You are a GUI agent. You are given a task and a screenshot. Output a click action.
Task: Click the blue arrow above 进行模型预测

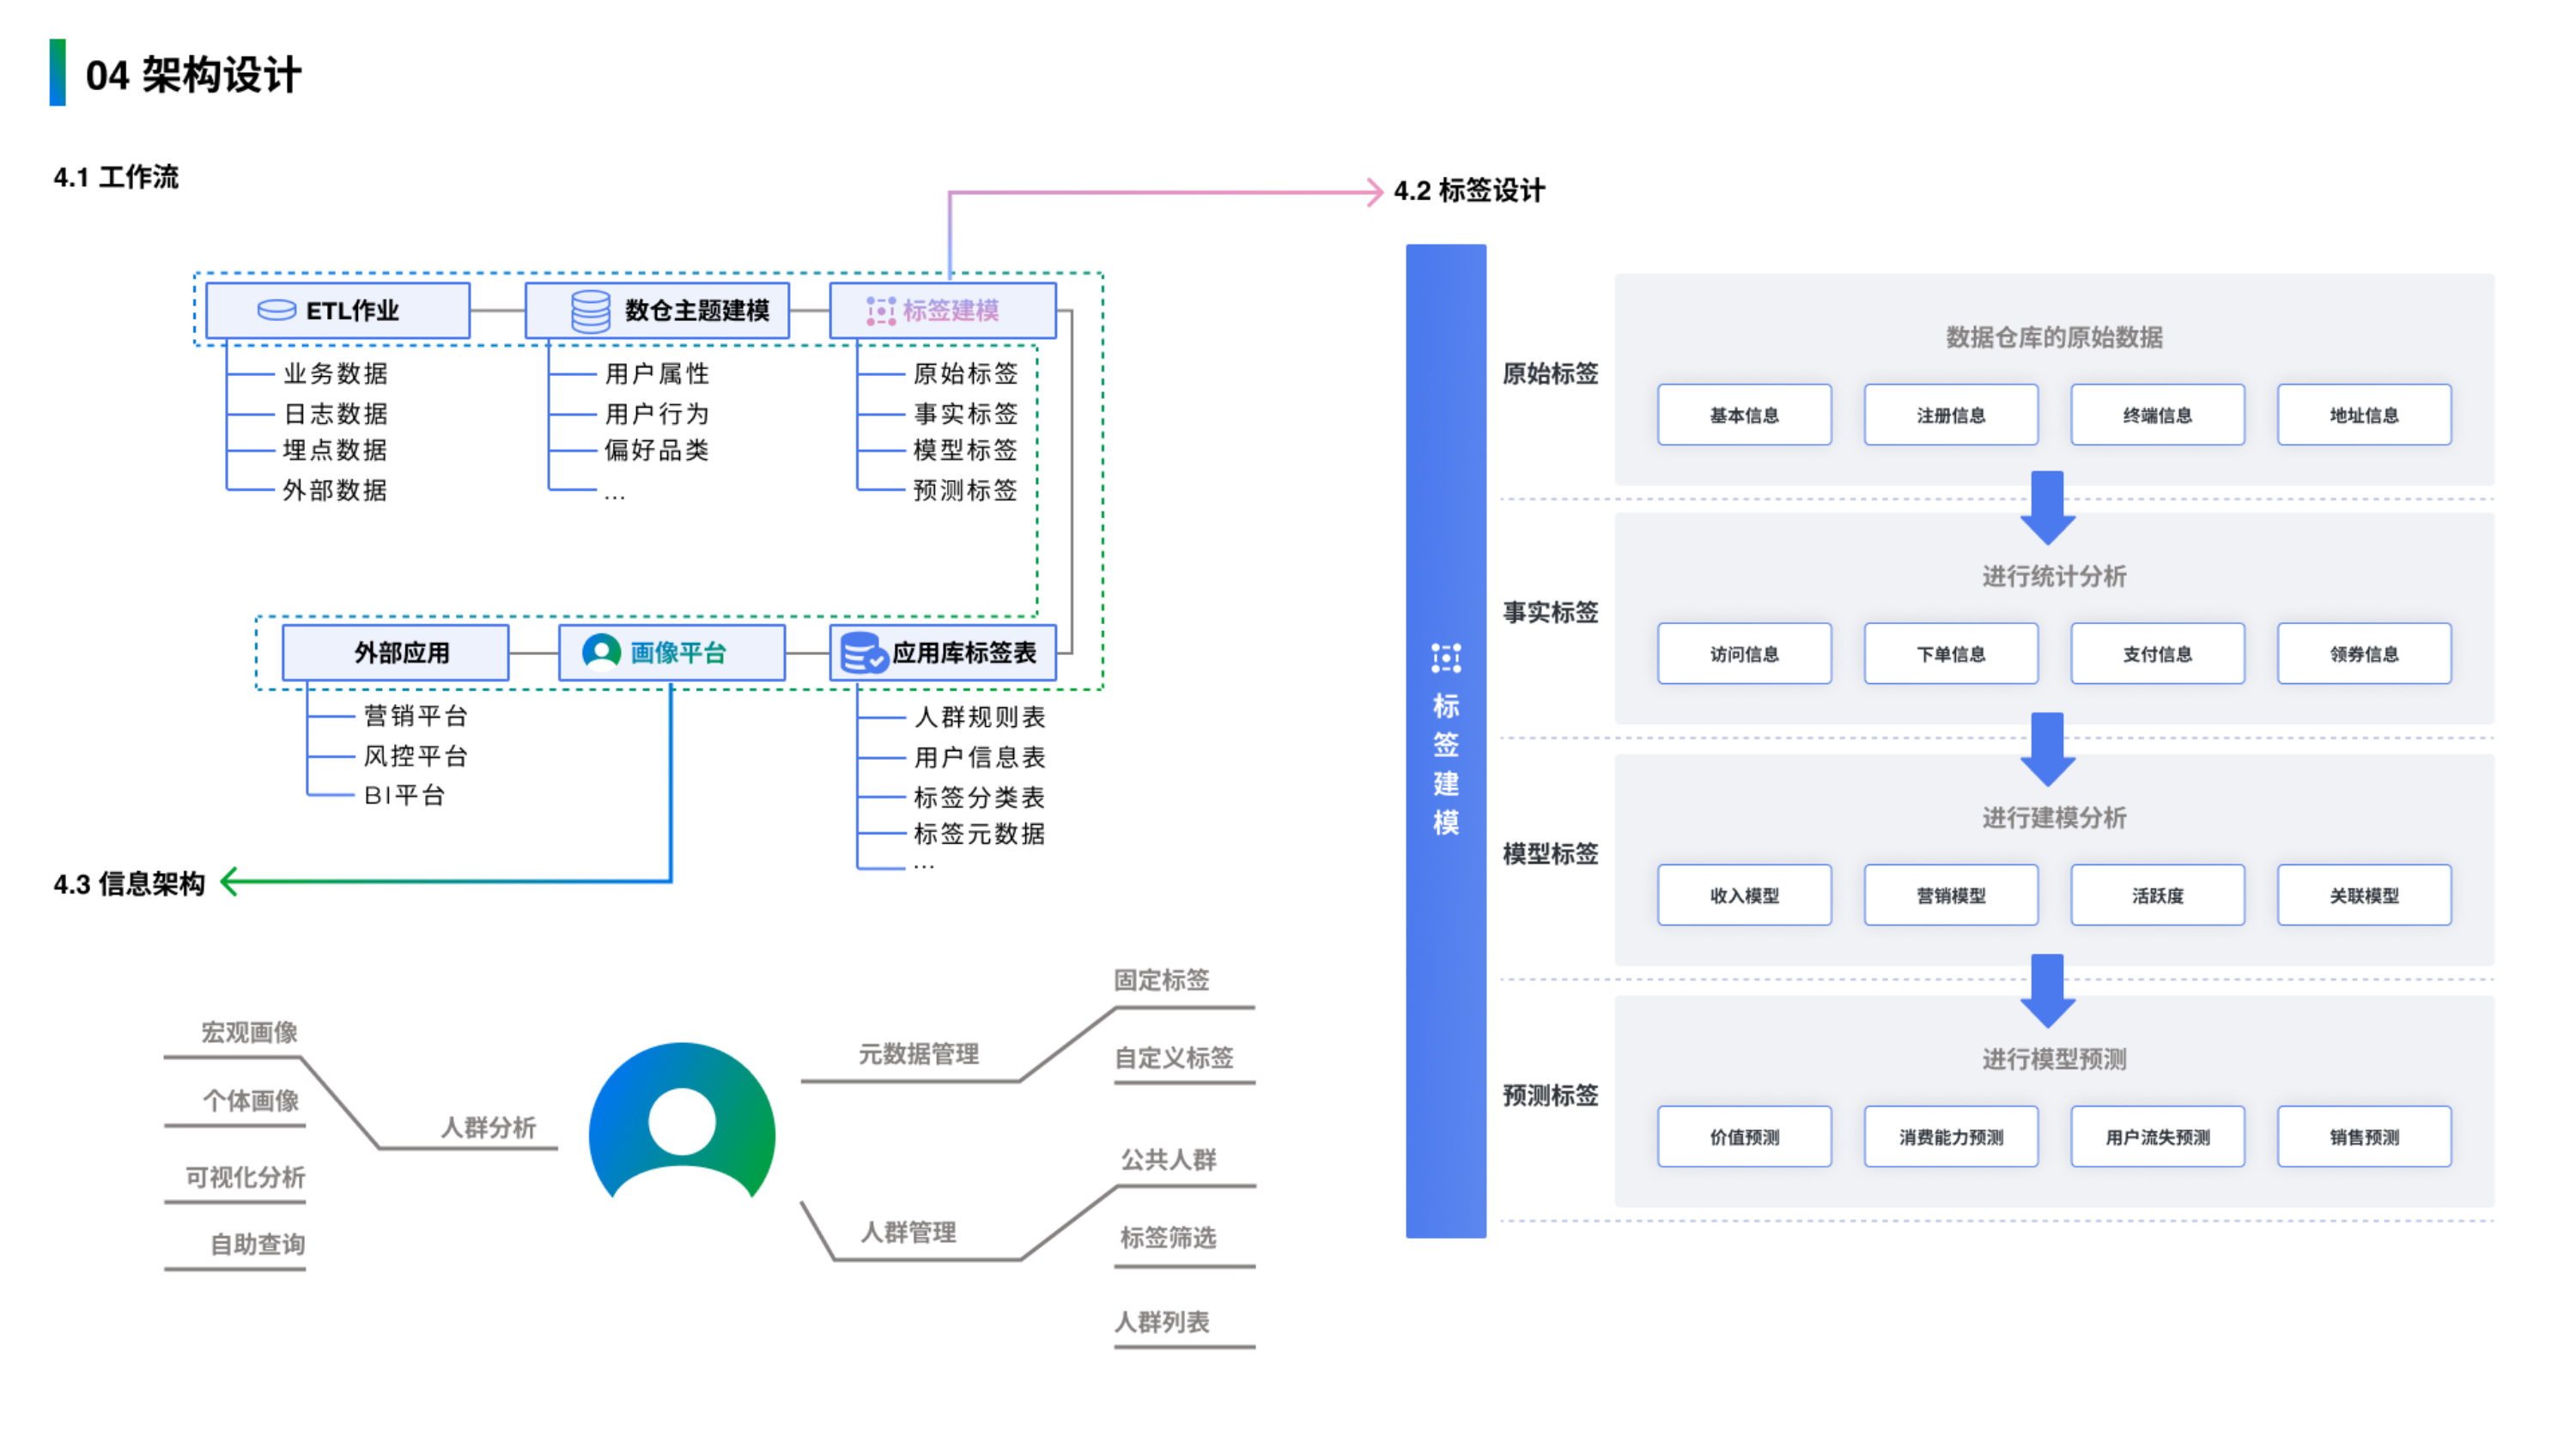pos(2047,991)
